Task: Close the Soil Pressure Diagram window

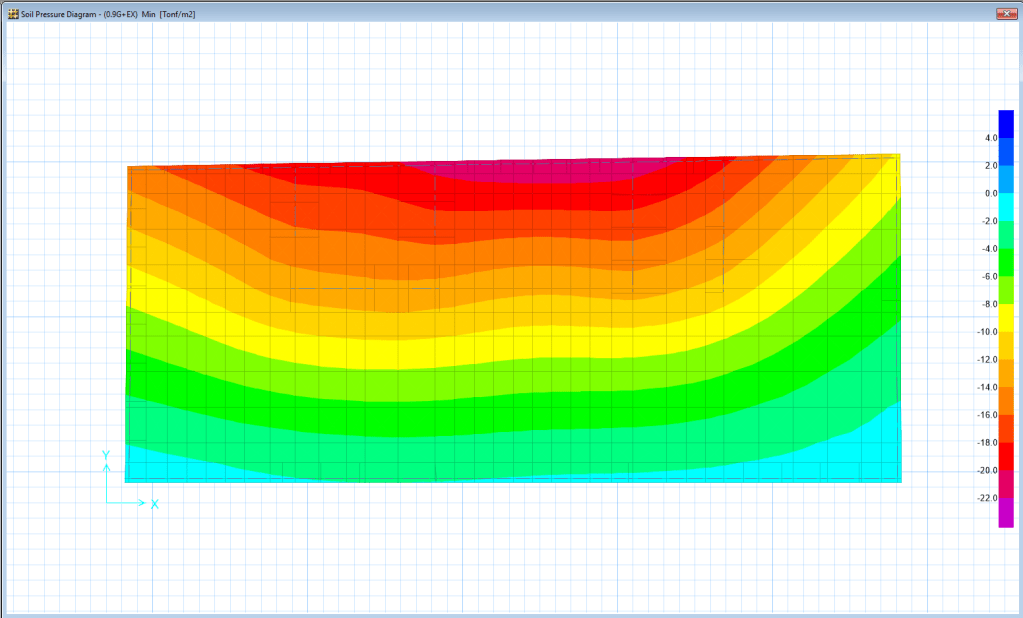Action: (1004, 14)
